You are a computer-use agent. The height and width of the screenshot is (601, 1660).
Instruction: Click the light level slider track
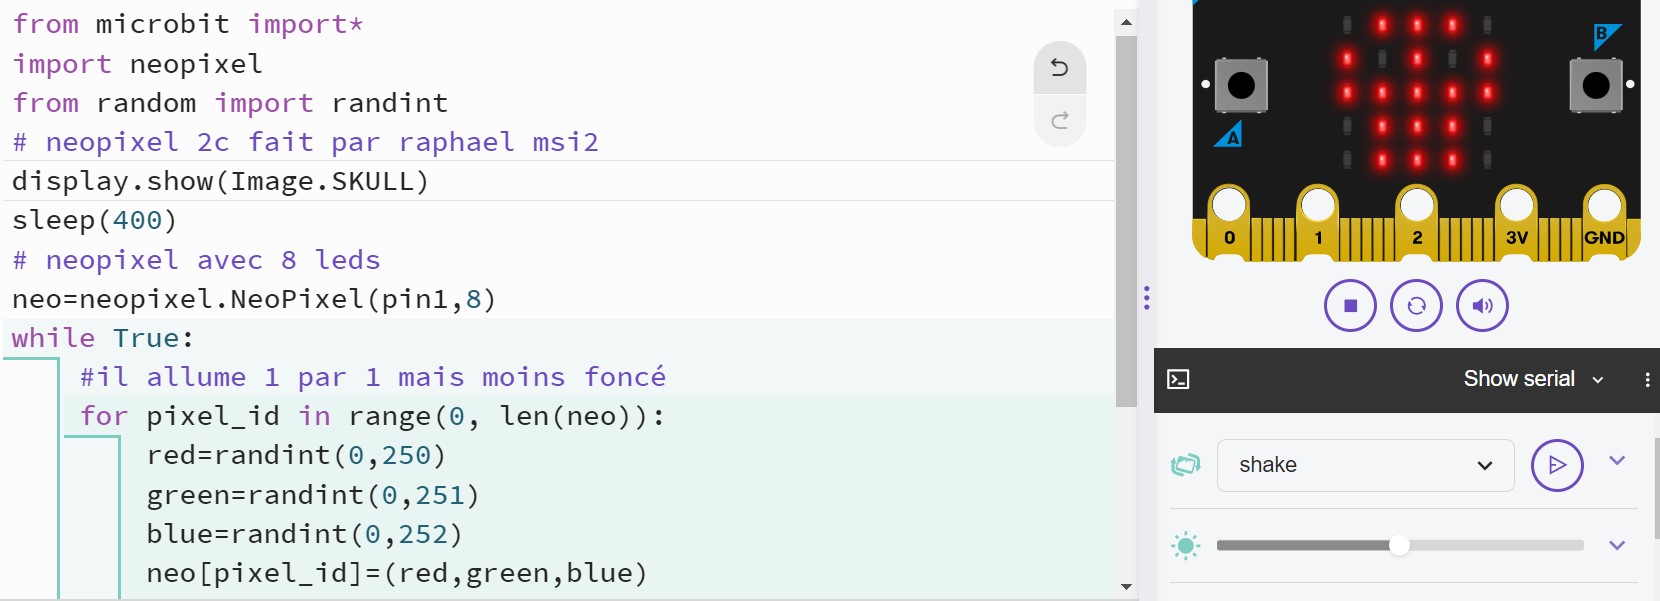pyautogui.click(x=1400, y=545)
